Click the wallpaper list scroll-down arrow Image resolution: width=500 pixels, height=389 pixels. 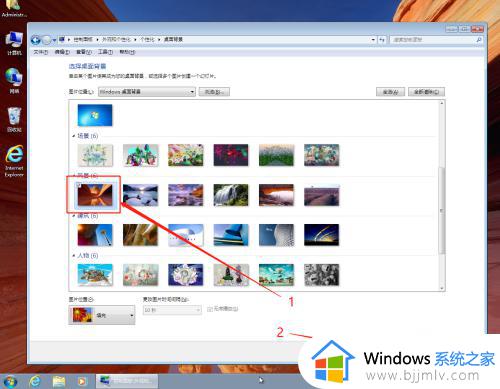point(442,288)
